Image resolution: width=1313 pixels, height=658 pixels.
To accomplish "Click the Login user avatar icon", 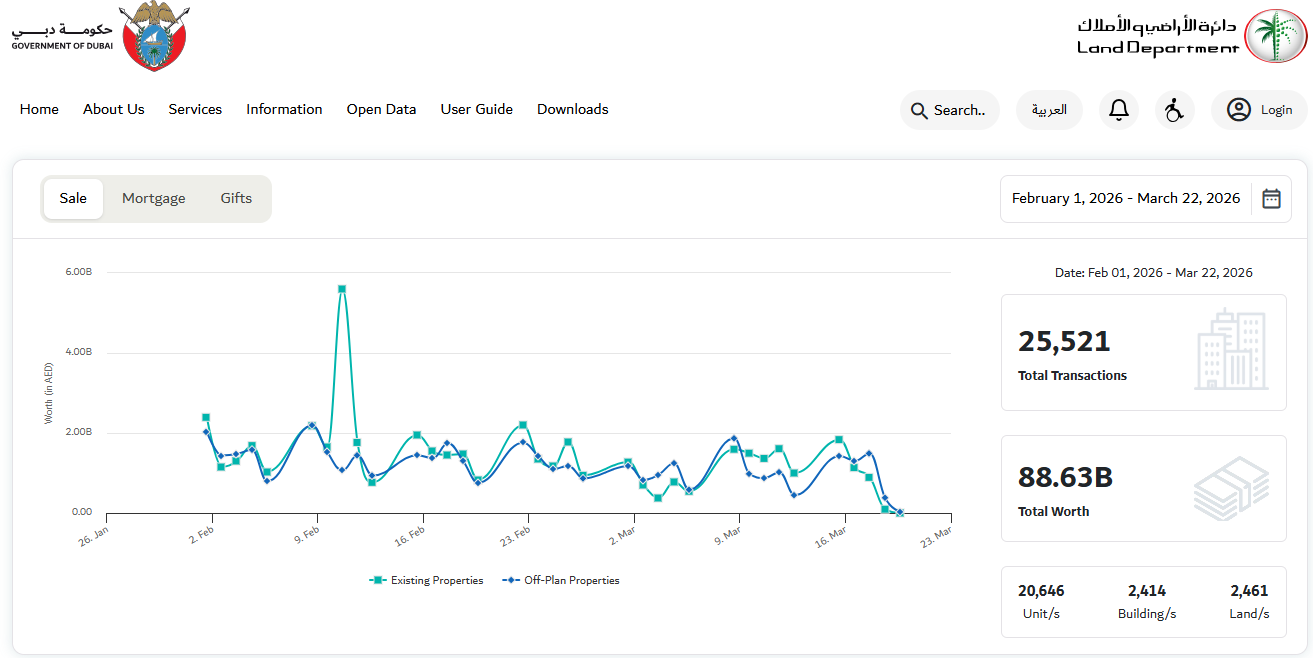I will (x=1239, y=110).
